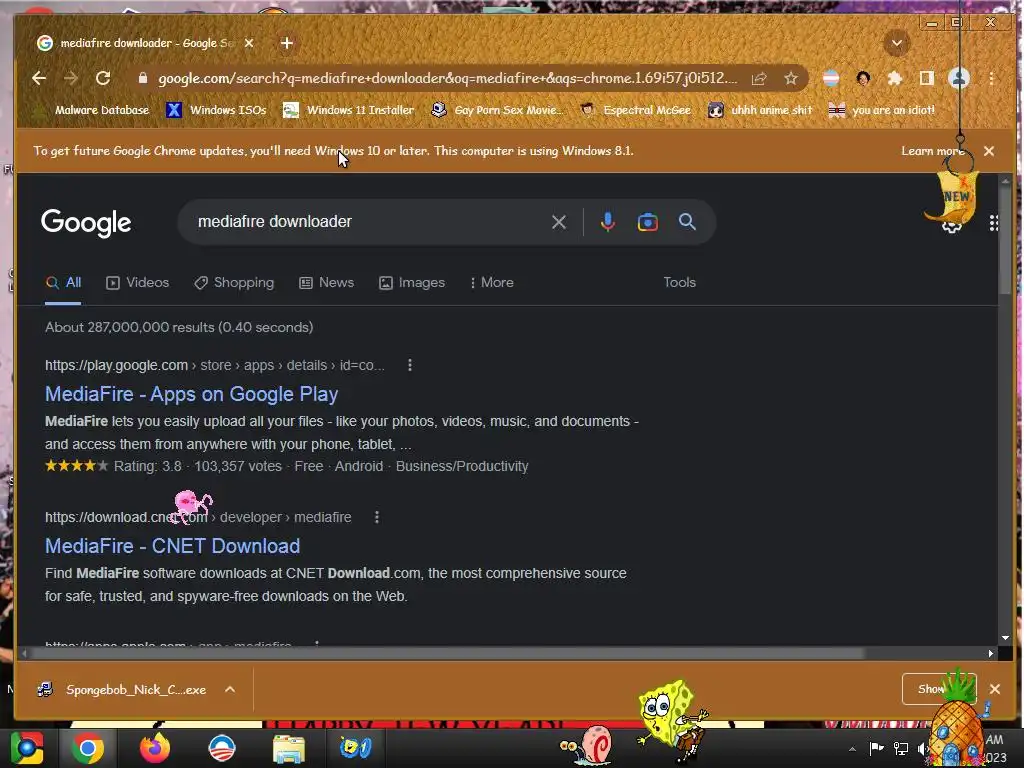This screenshot has height=768, width=1024.
Task: Close the downloads shelf
Action: [x=995, y=689]
